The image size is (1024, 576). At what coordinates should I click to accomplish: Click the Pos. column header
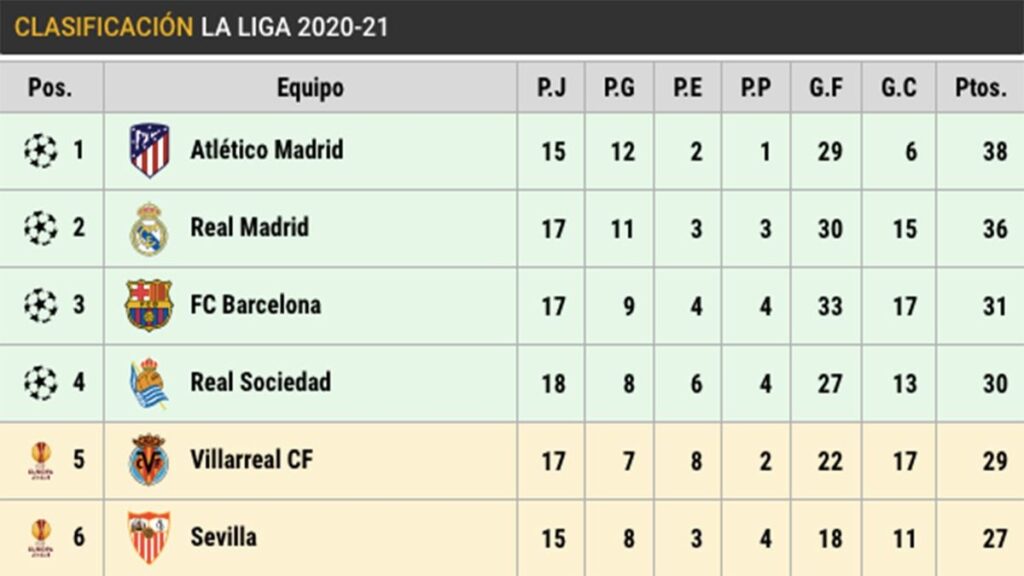50,88
